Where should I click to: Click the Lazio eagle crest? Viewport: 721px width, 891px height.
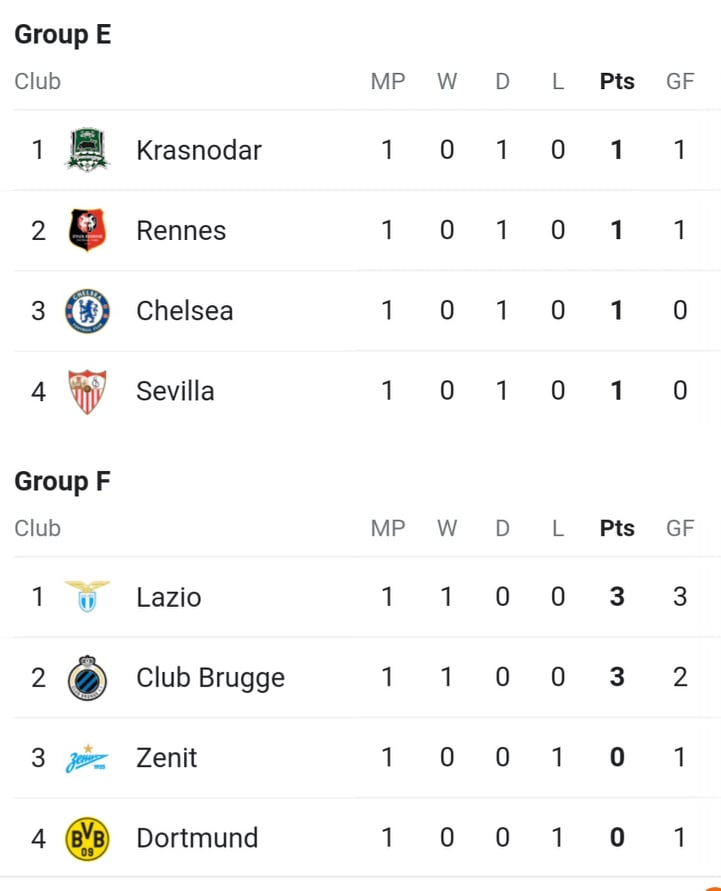pos(87,596)
